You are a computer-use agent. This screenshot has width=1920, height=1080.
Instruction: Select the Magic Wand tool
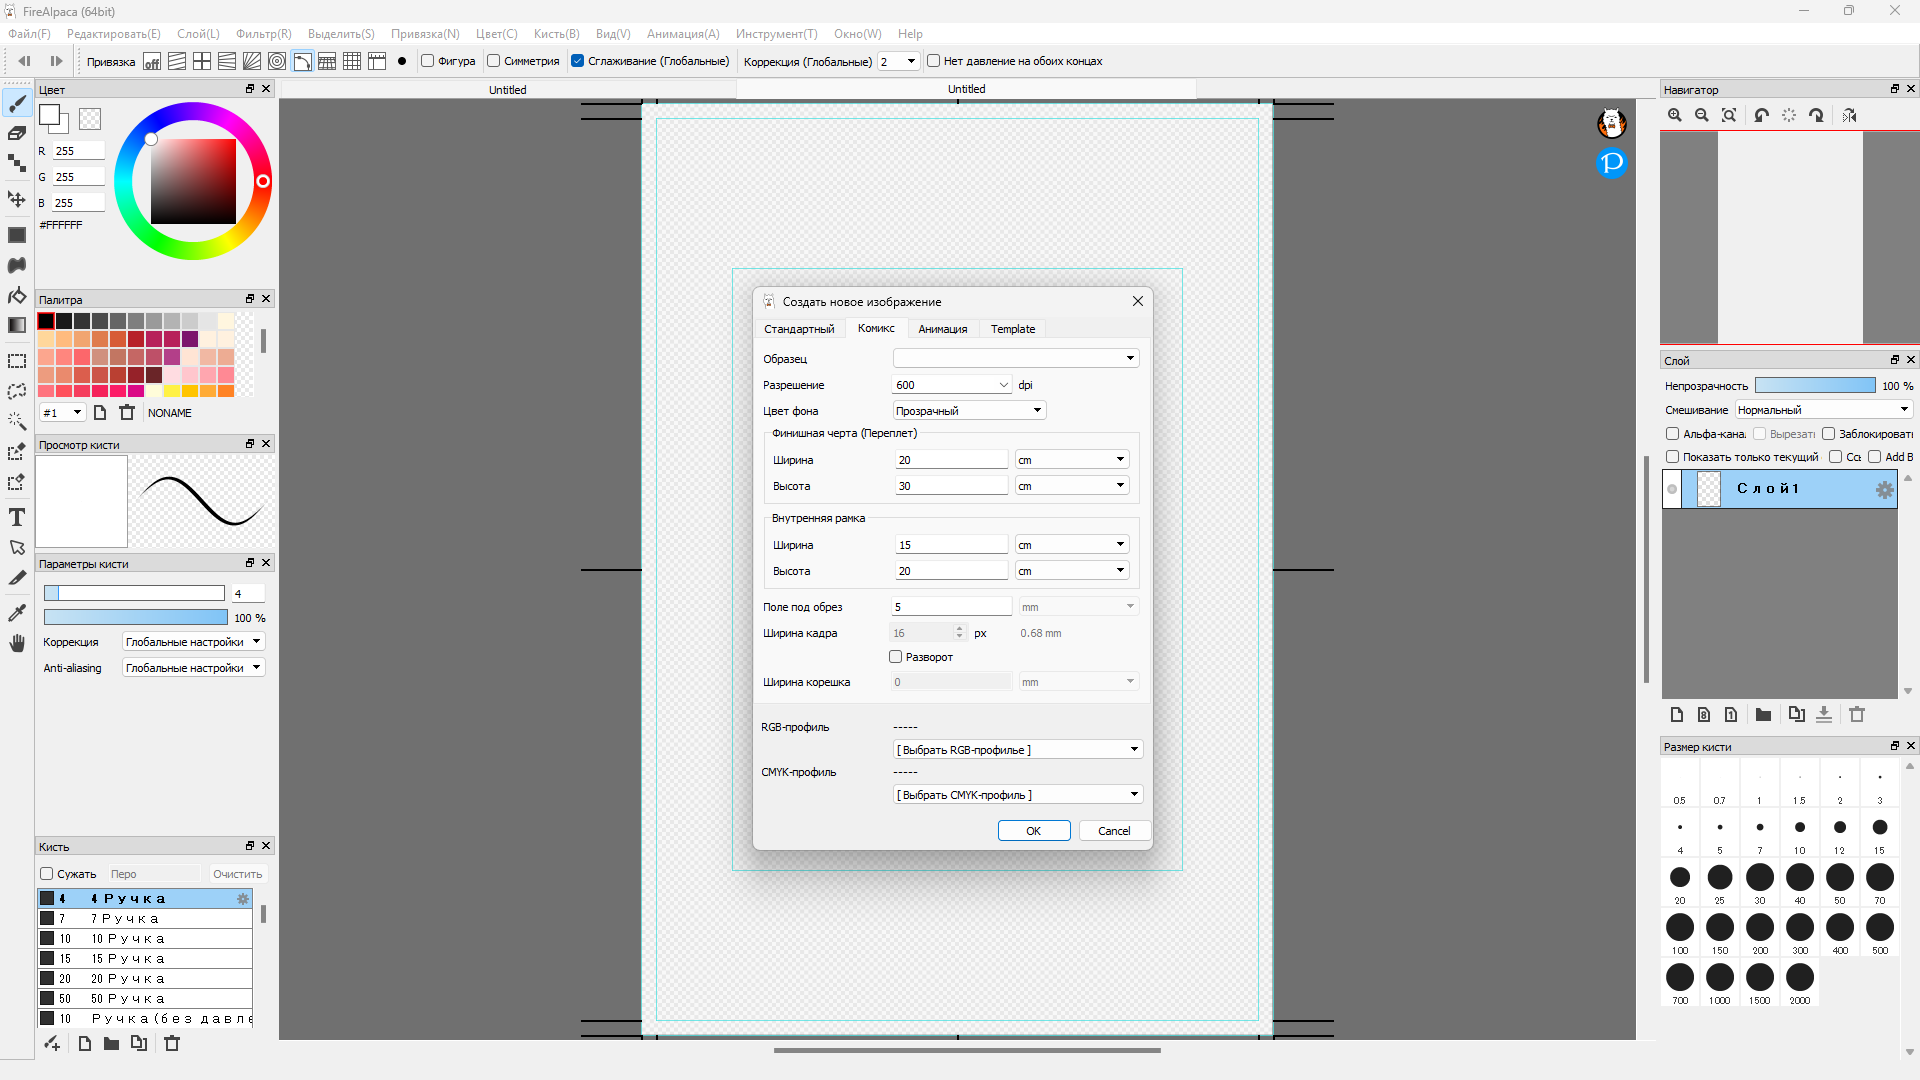coord(17,421)
